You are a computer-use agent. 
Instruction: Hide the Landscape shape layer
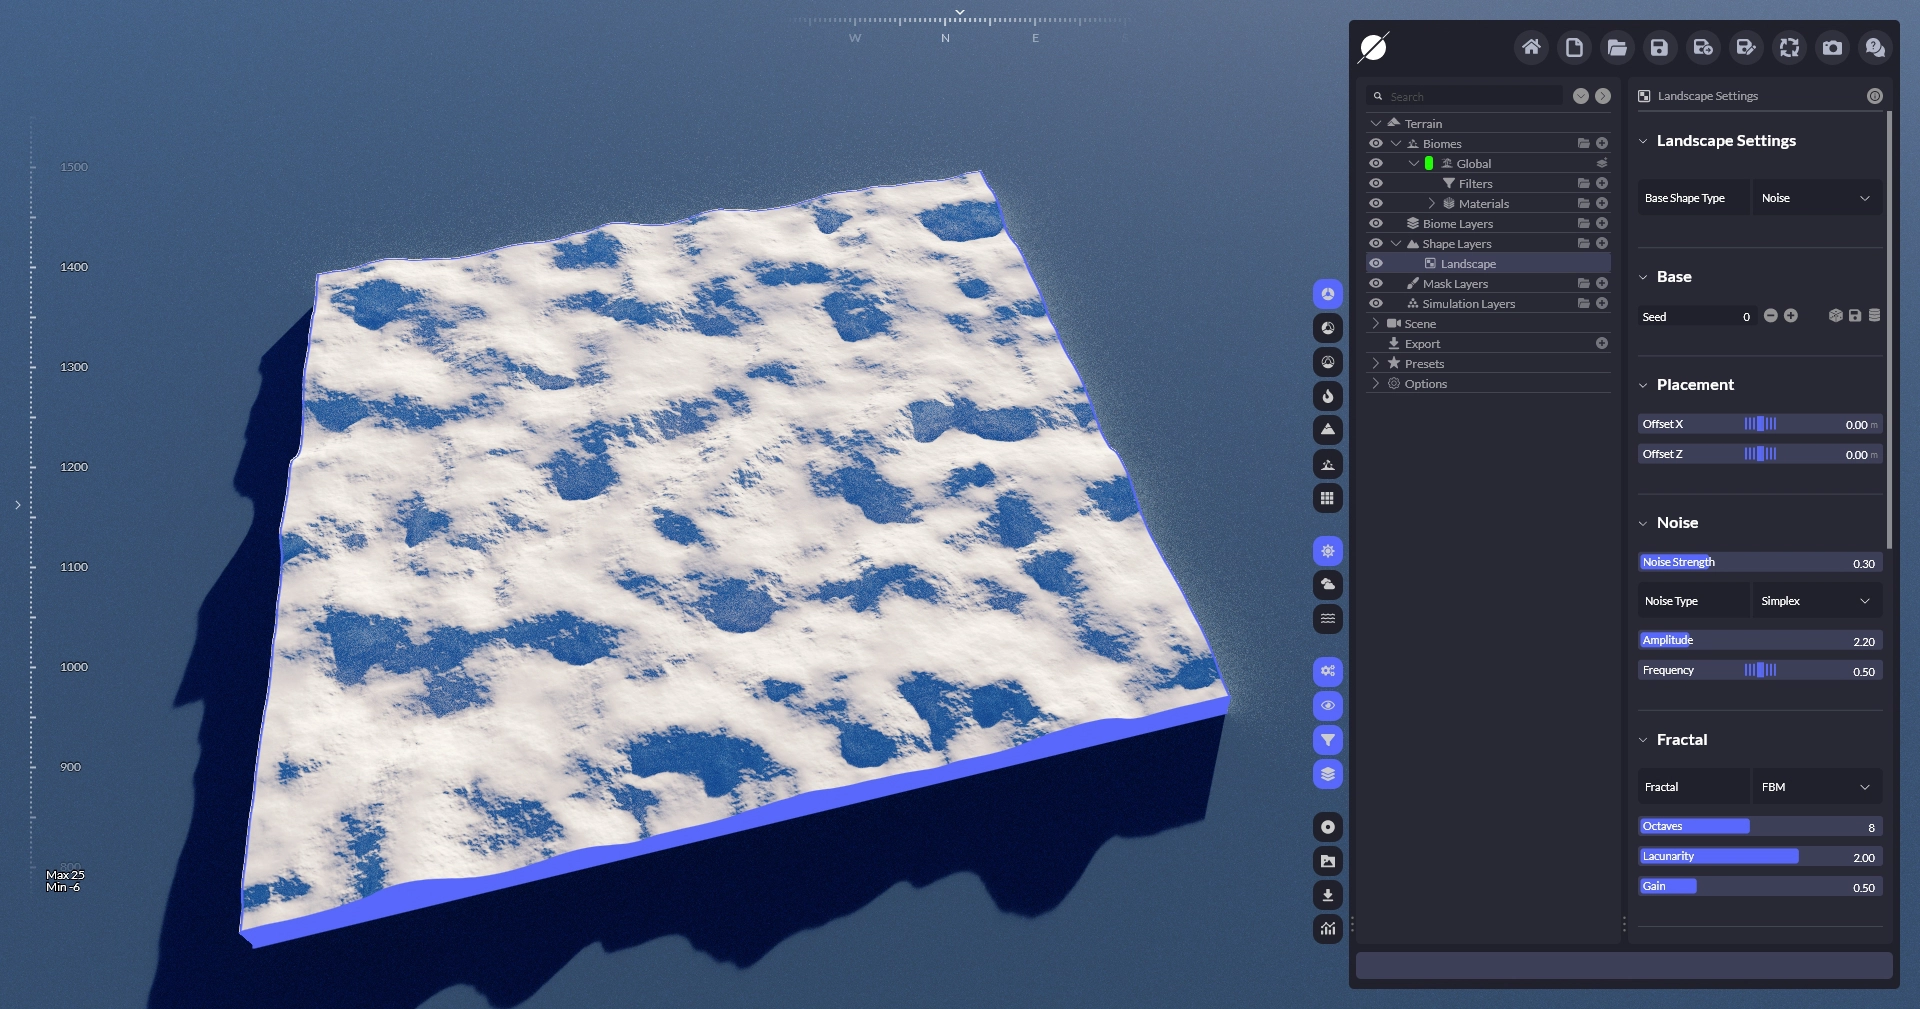tap(1376, 264)
